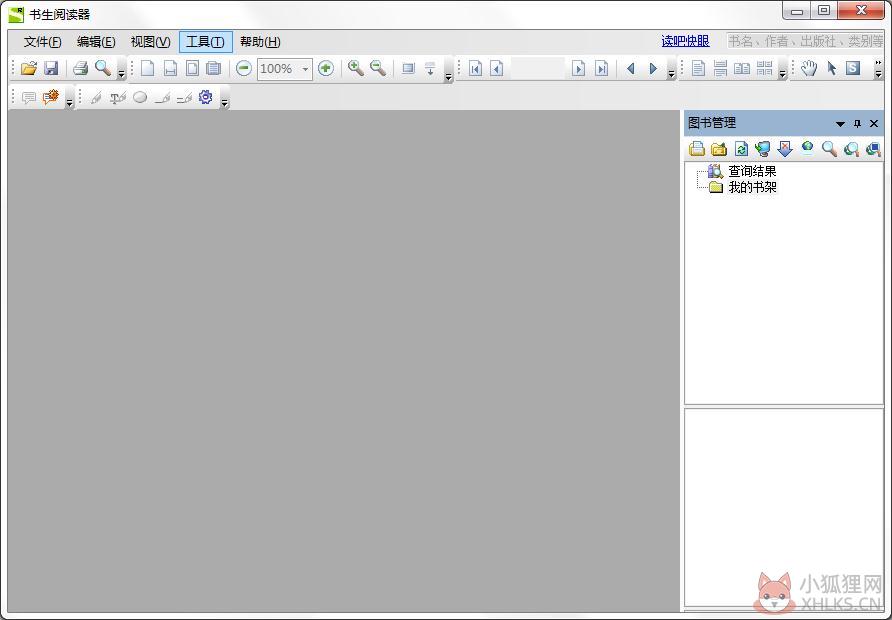Expand the zoom toolbar overflow options
This screenshot has height=620, width=892.
coord(448,75)
